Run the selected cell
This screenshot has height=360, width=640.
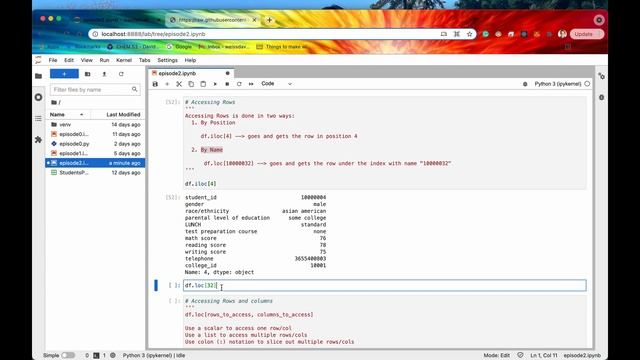coord(215,84)
